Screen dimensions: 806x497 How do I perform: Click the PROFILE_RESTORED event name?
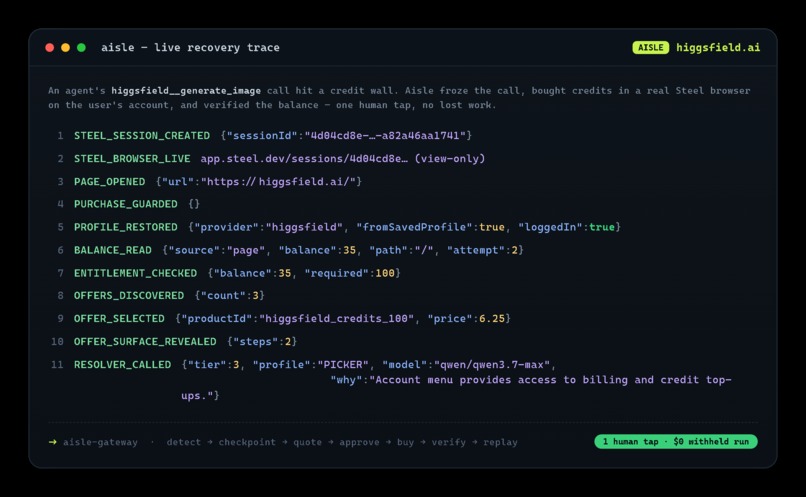pos(125,227)
